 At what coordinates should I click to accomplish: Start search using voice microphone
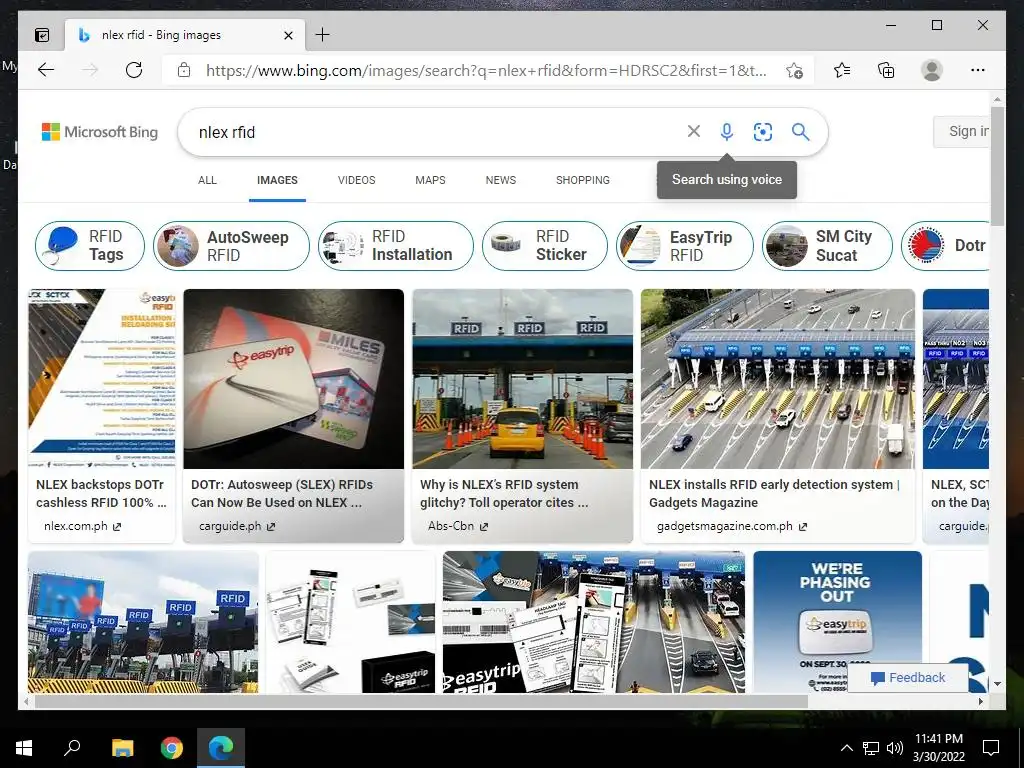pos(726,132)
